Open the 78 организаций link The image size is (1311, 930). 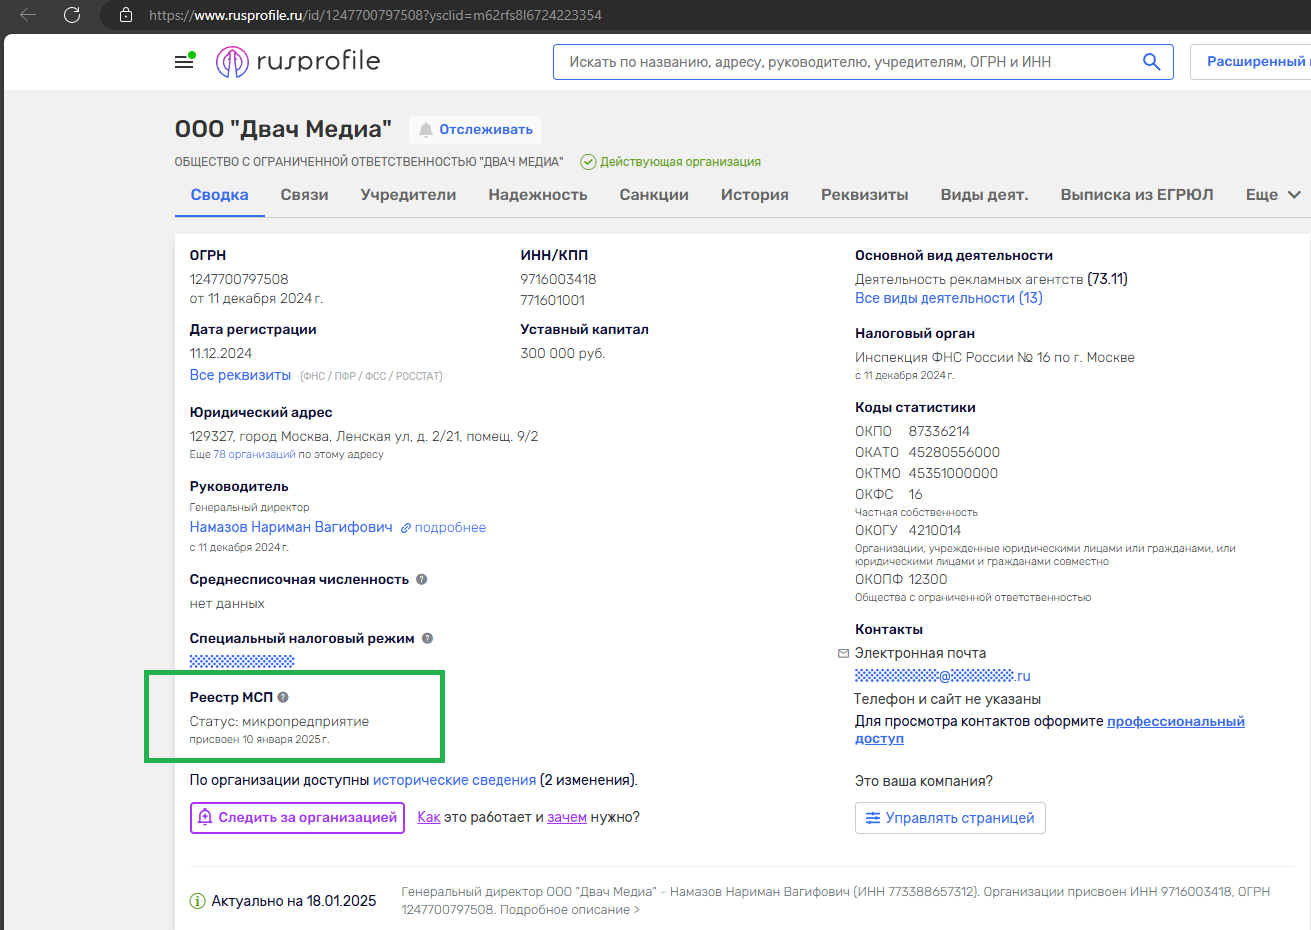(254, 454)
